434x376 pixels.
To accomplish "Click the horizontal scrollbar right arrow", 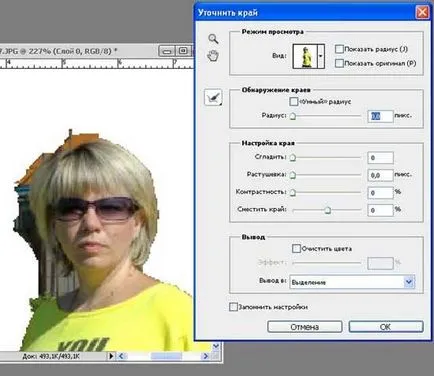I will (x=206, y=356).
